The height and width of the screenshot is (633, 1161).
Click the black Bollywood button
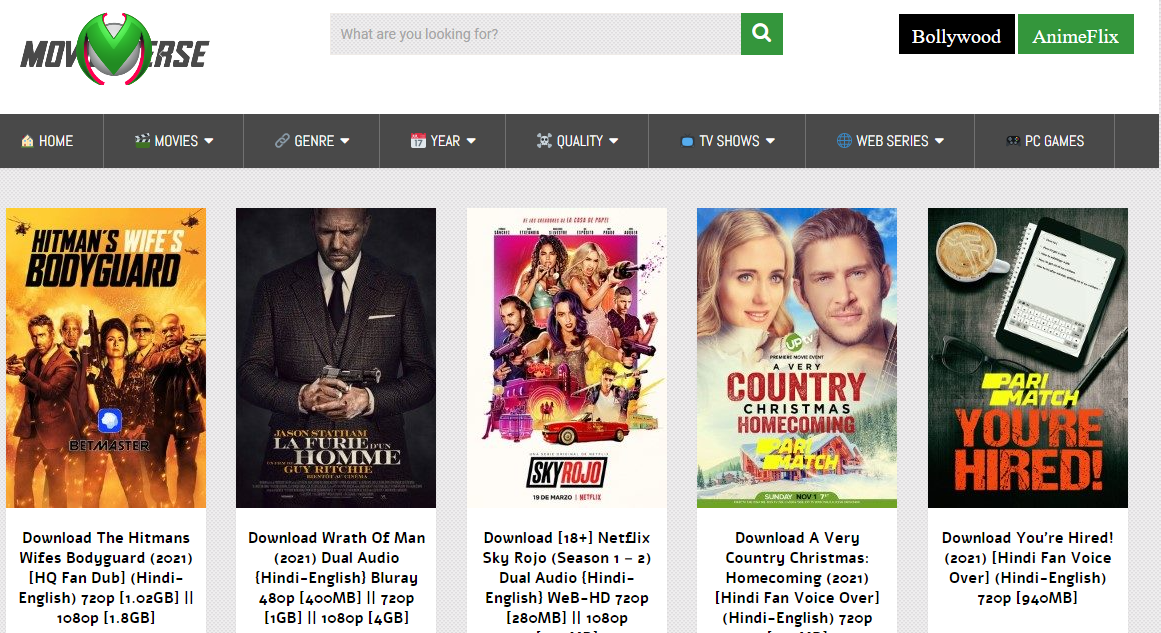956,36
